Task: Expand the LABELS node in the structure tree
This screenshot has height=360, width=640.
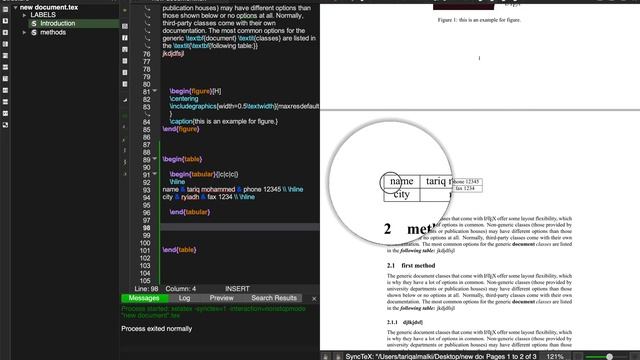Action: (24, 15)
